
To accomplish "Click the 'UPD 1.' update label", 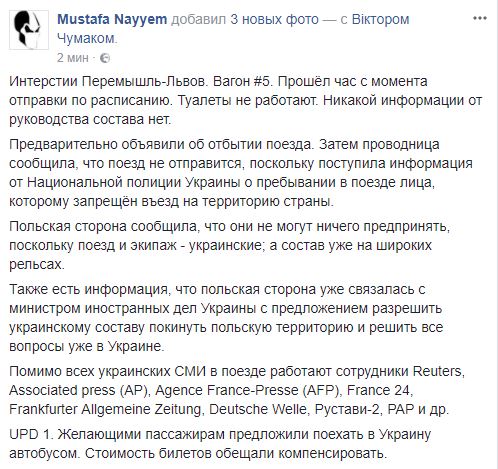I will click(31, 434).
